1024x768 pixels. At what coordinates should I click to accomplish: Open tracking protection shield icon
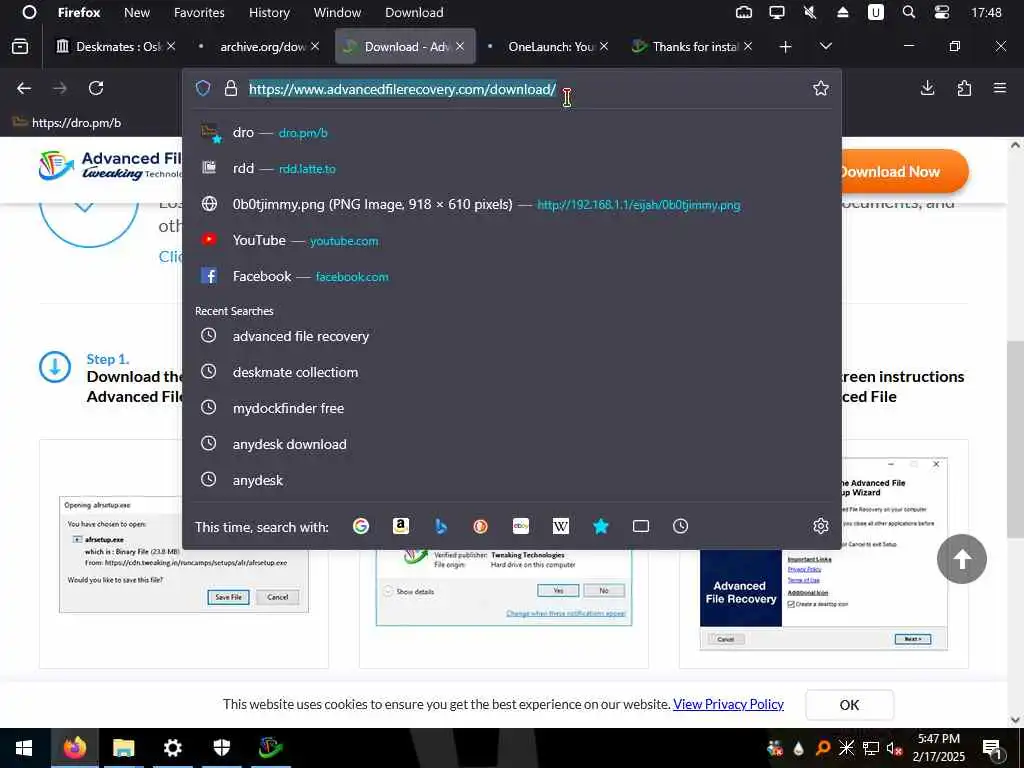pyautogui.click(x=203, y=88)
